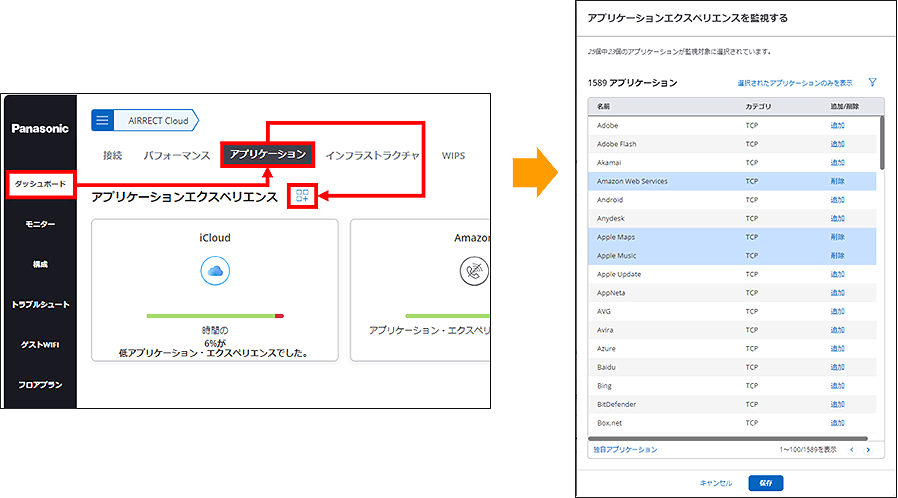Click 追加 for Azure row
This screenshot has height=498, width=898.
coord(837,349)
